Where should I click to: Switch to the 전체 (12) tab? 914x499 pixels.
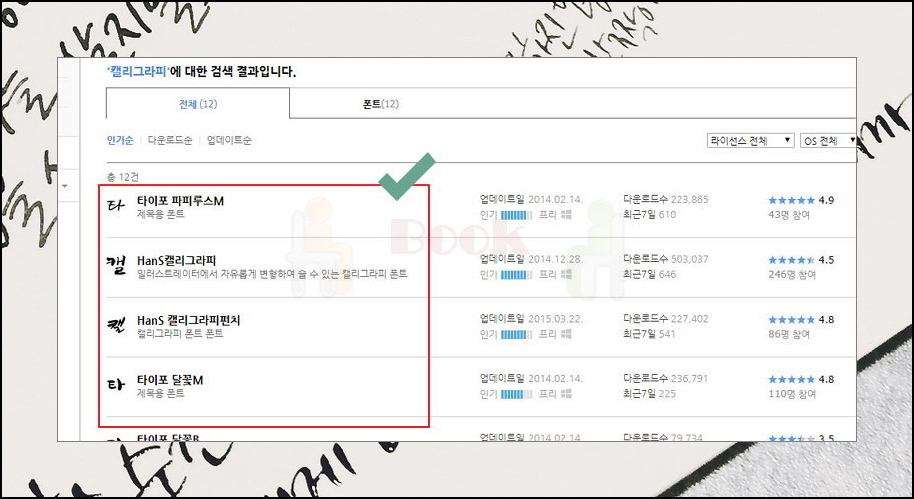(x=198, y=104)
